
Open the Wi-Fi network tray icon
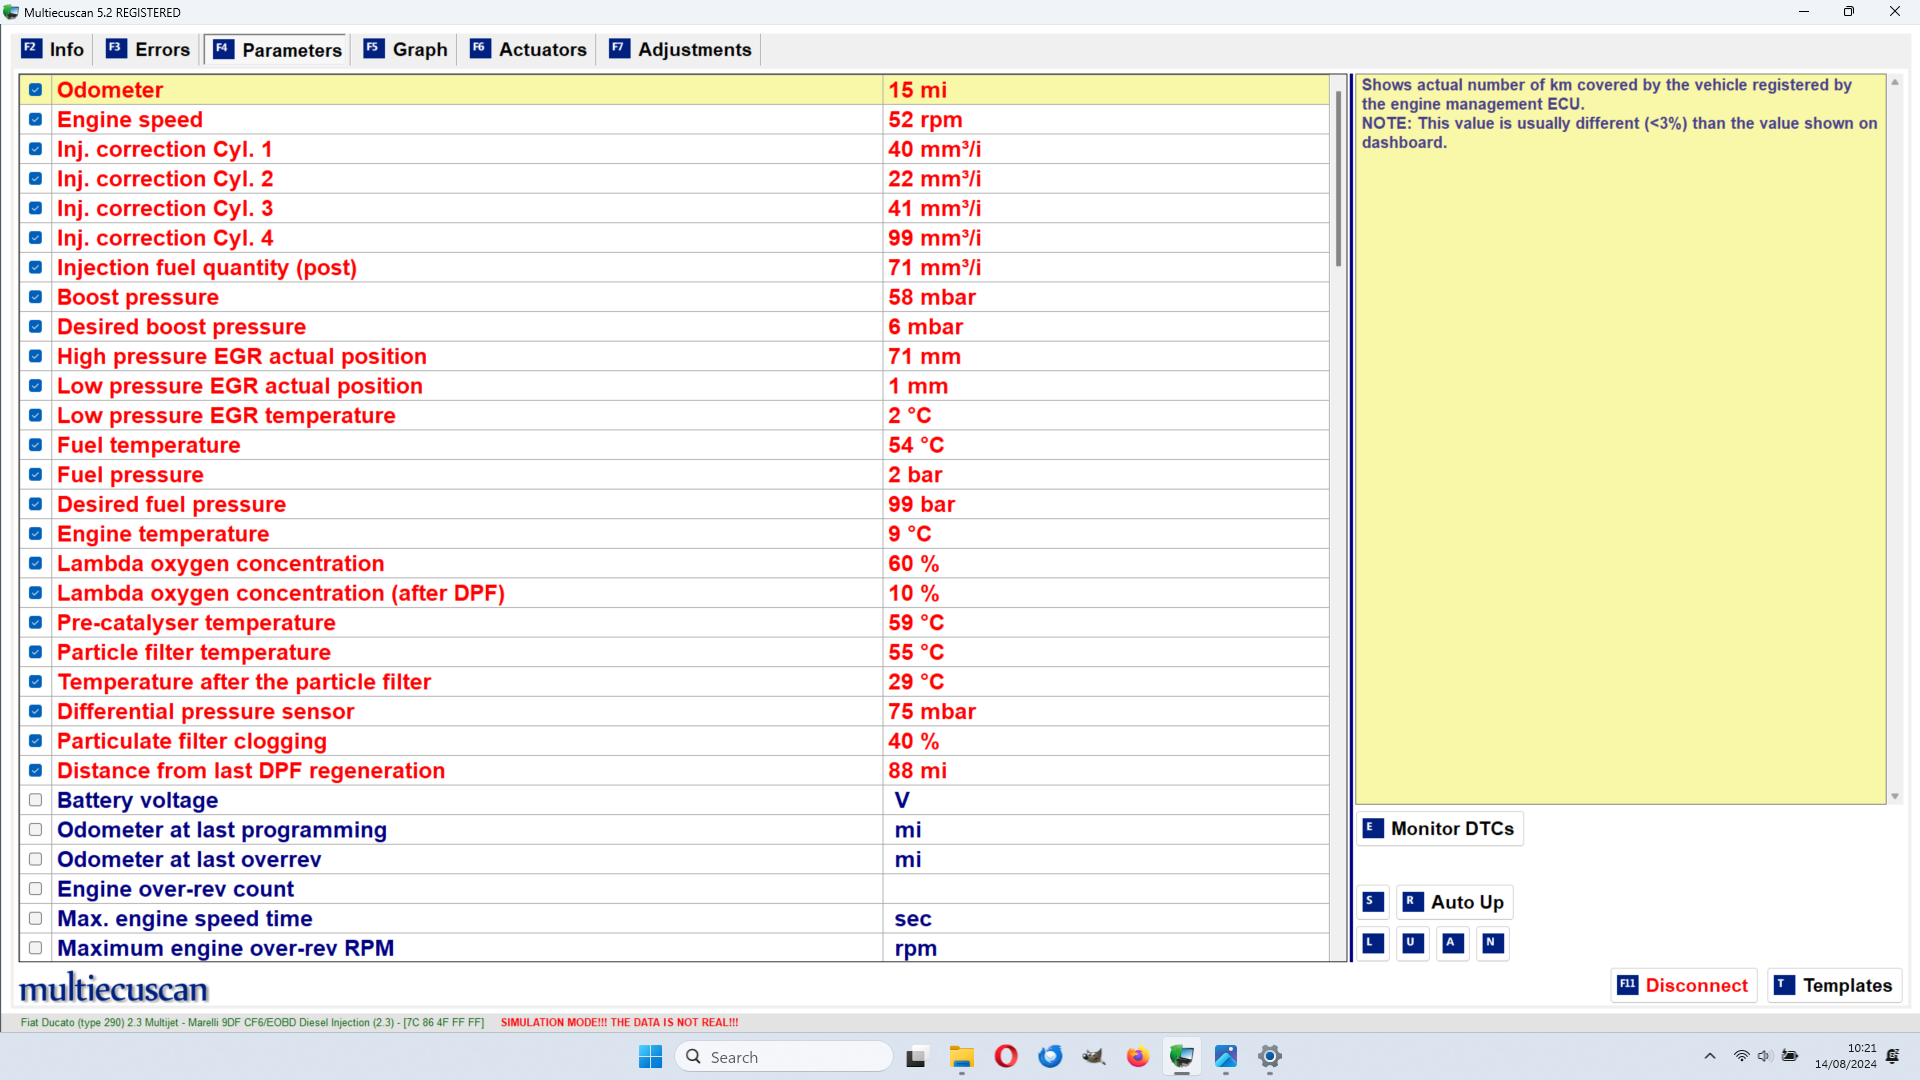click(1741, 1057)
